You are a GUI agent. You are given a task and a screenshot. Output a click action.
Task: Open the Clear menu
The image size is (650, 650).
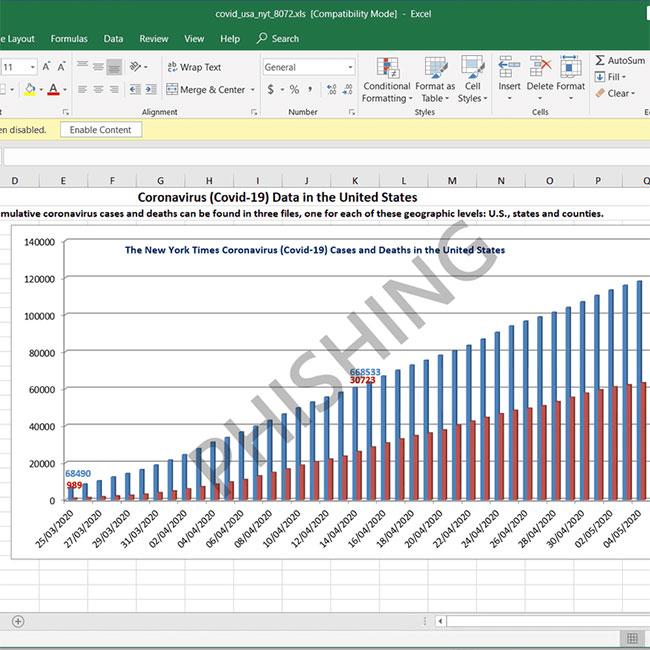[615, 93]
